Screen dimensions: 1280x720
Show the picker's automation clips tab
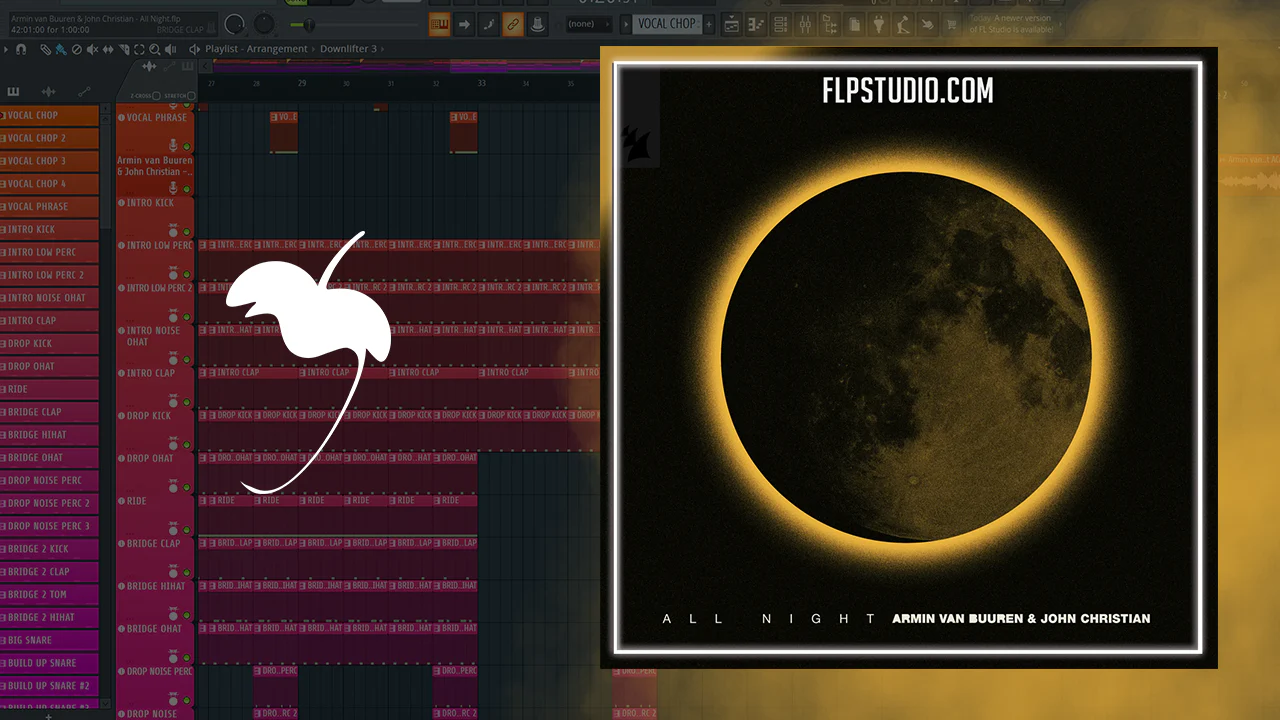click(84, 92)
